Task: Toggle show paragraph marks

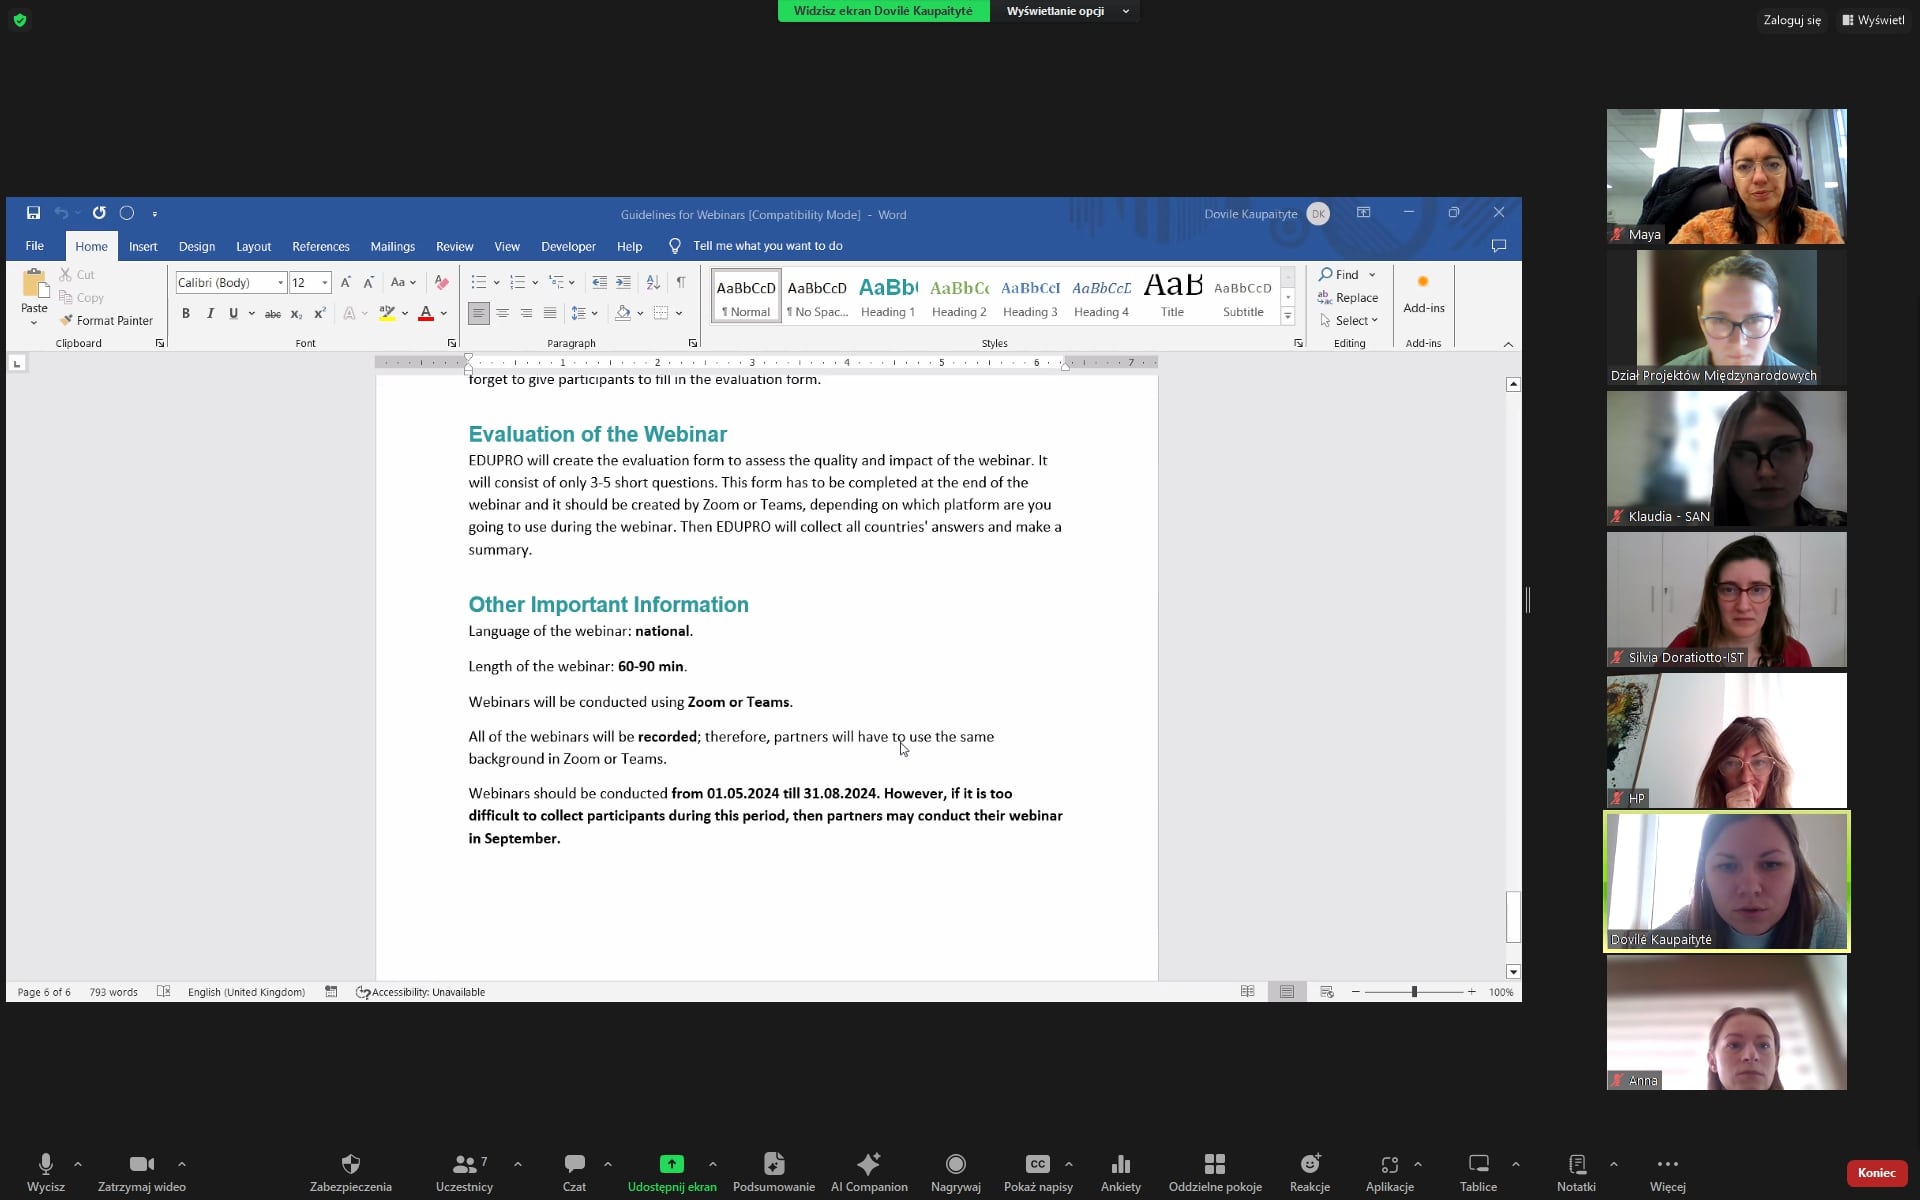Action: coord(681,283)
